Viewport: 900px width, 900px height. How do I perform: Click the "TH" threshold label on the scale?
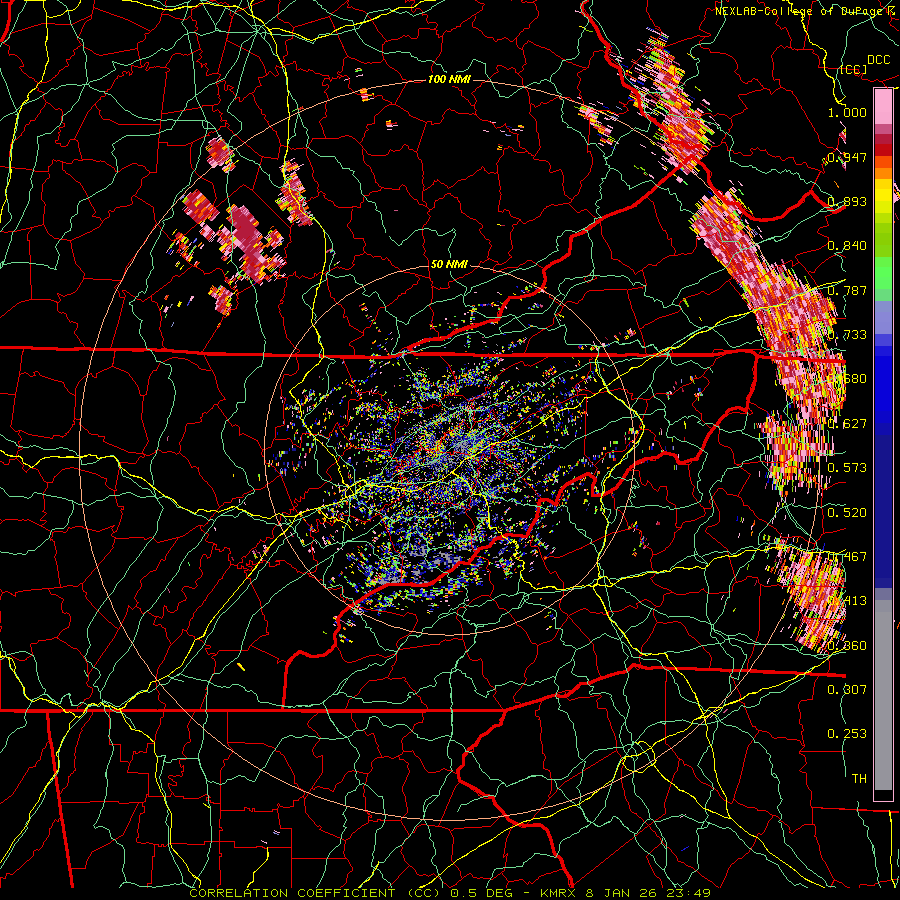point(859,778)
